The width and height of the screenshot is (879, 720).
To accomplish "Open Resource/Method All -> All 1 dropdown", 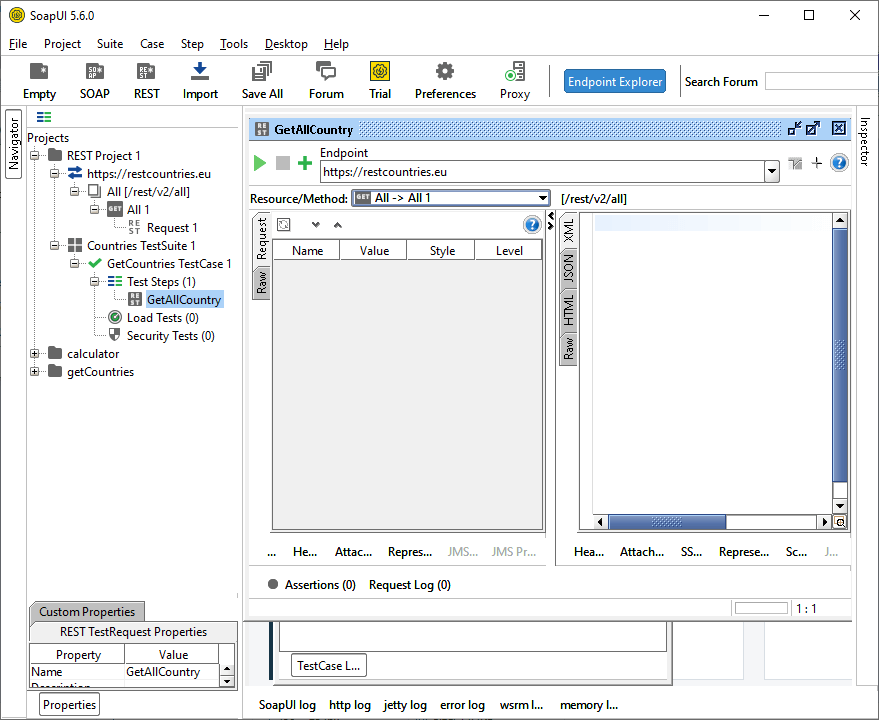I will click(451, 198).
